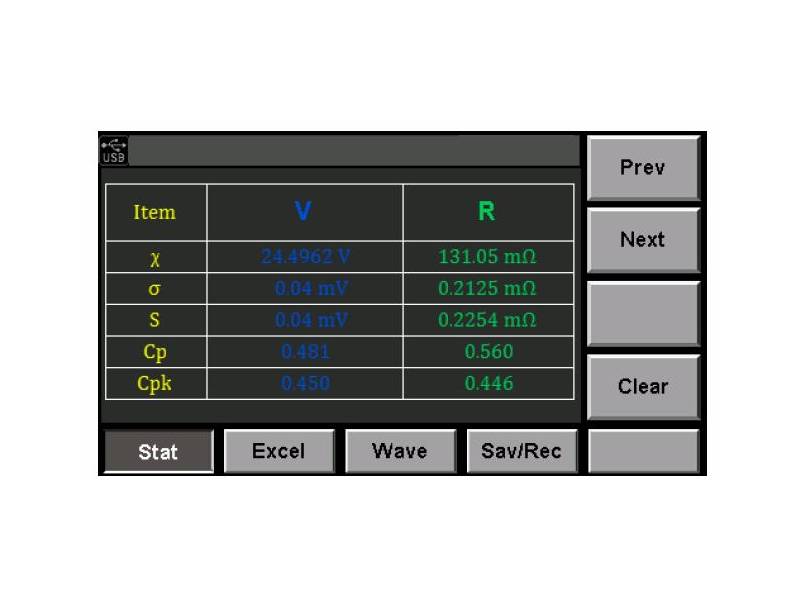Select the Cp row label

(155, 351)
